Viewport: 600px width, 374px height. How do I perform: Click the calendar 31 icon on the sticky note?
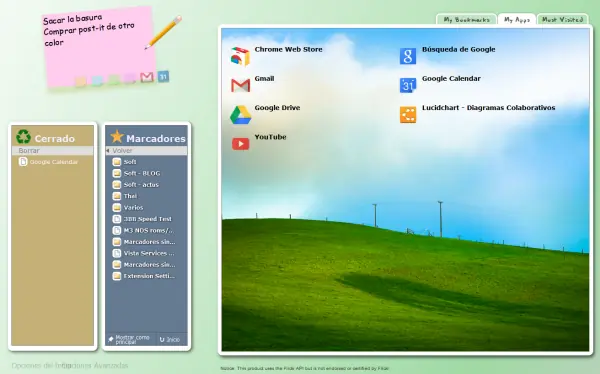[163, 77]
